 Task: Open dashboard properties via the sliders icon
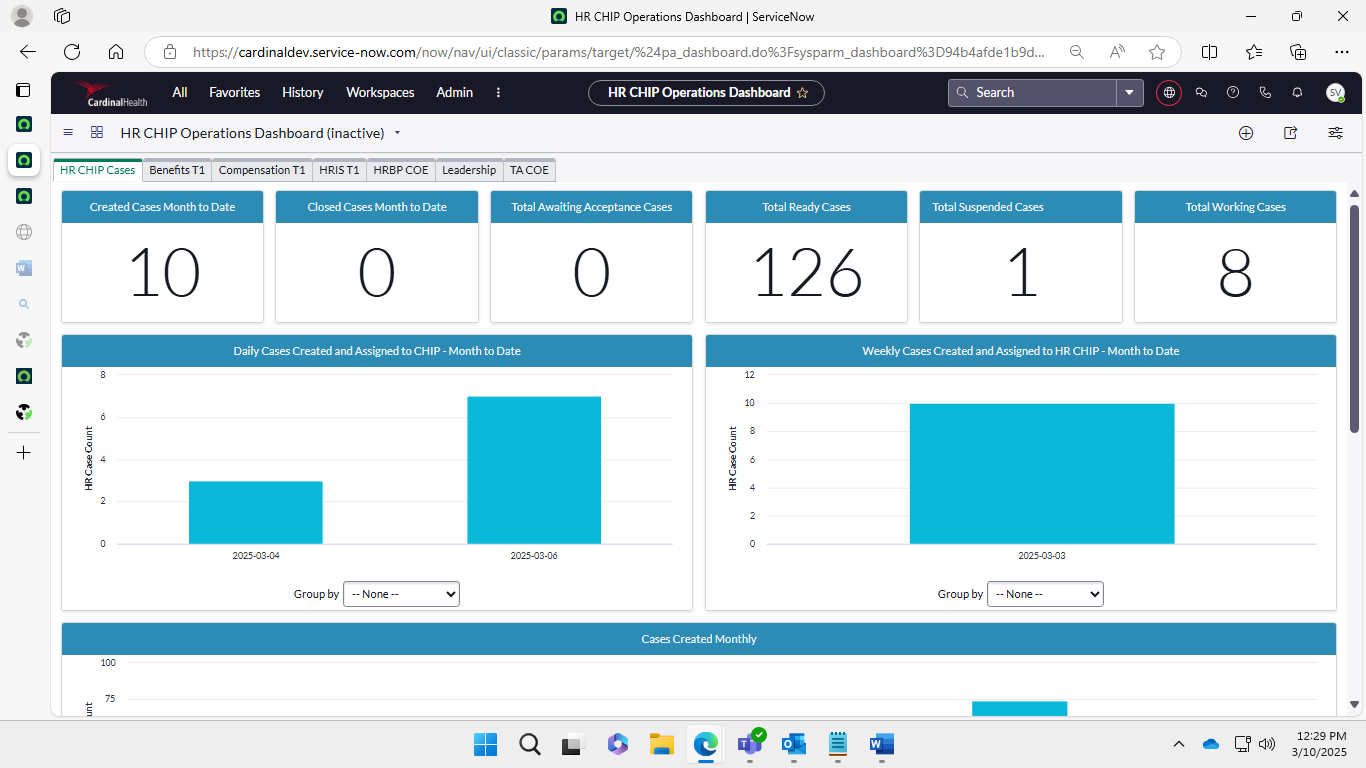point(1335,133)
